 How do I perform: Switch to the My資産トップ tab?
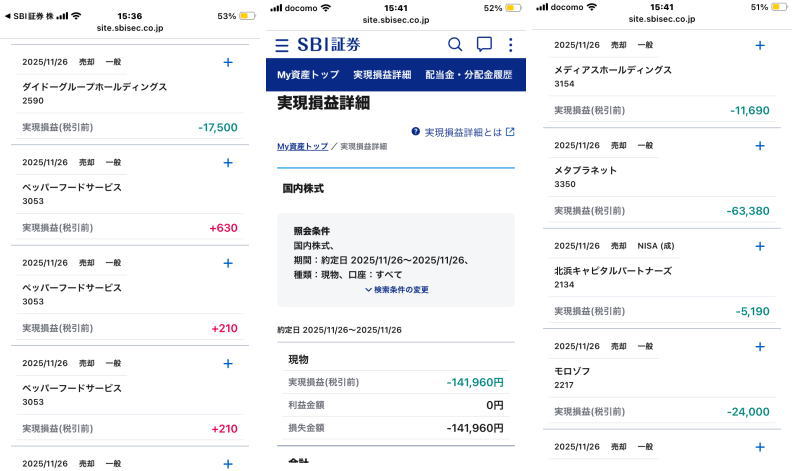pos(308,75)
